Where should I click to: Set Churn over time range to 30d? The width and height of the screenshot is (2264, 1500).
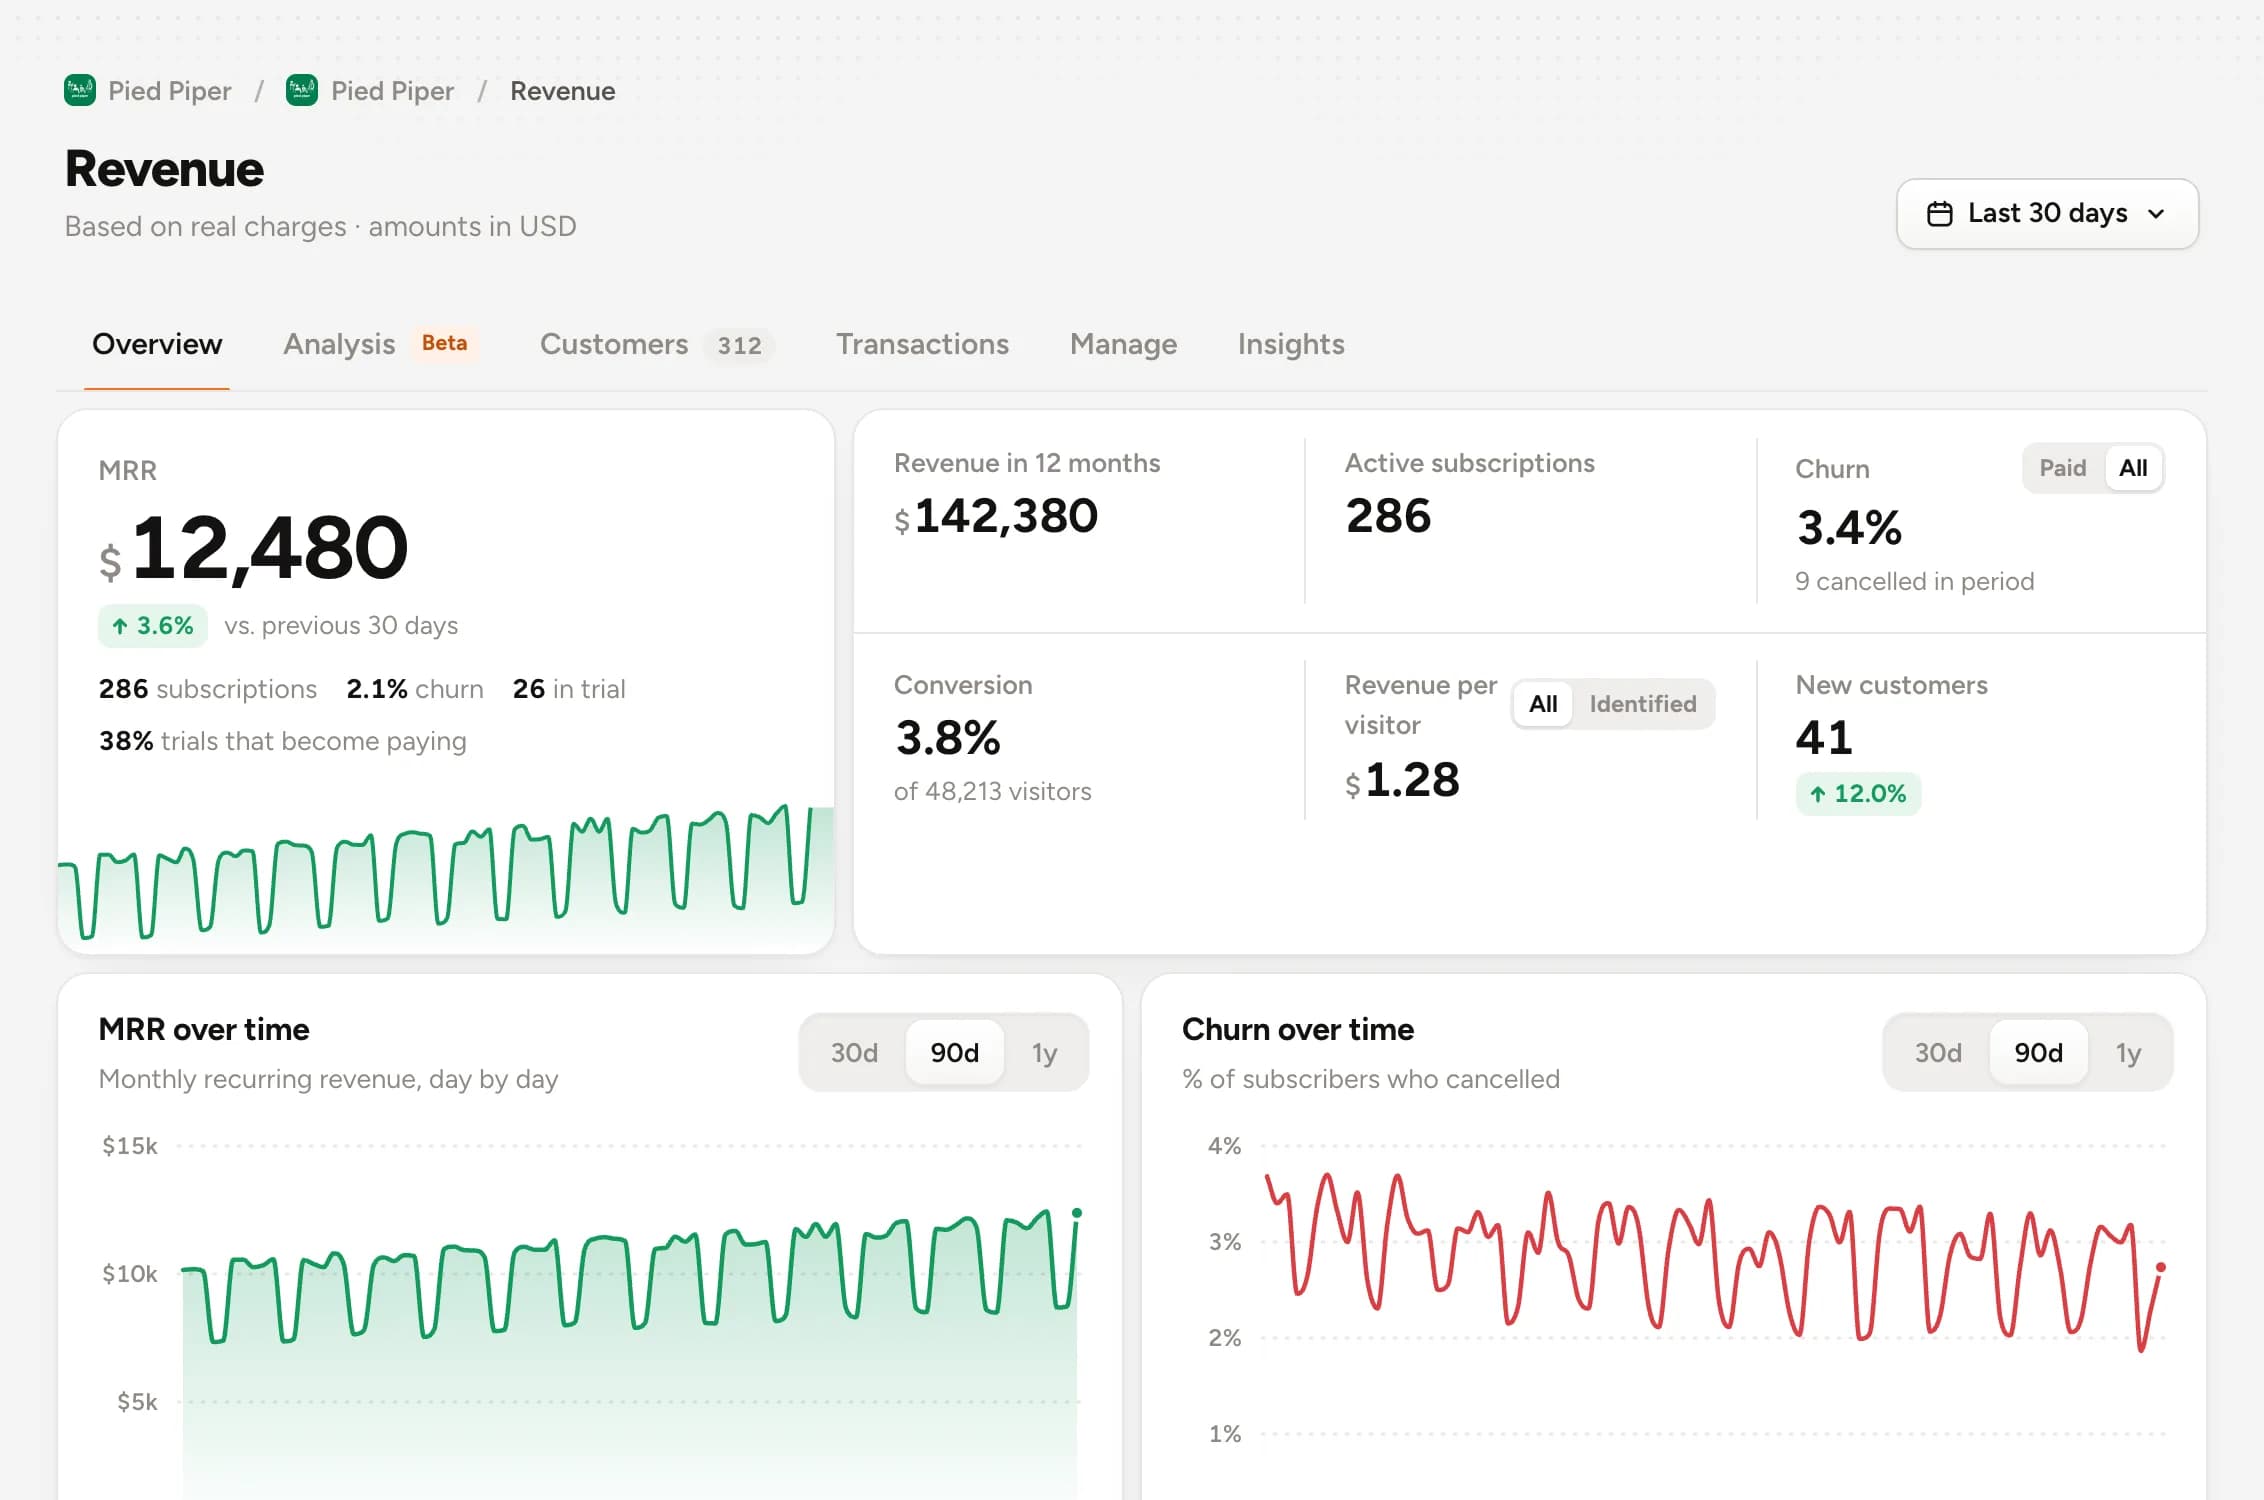[1938, 1053]
